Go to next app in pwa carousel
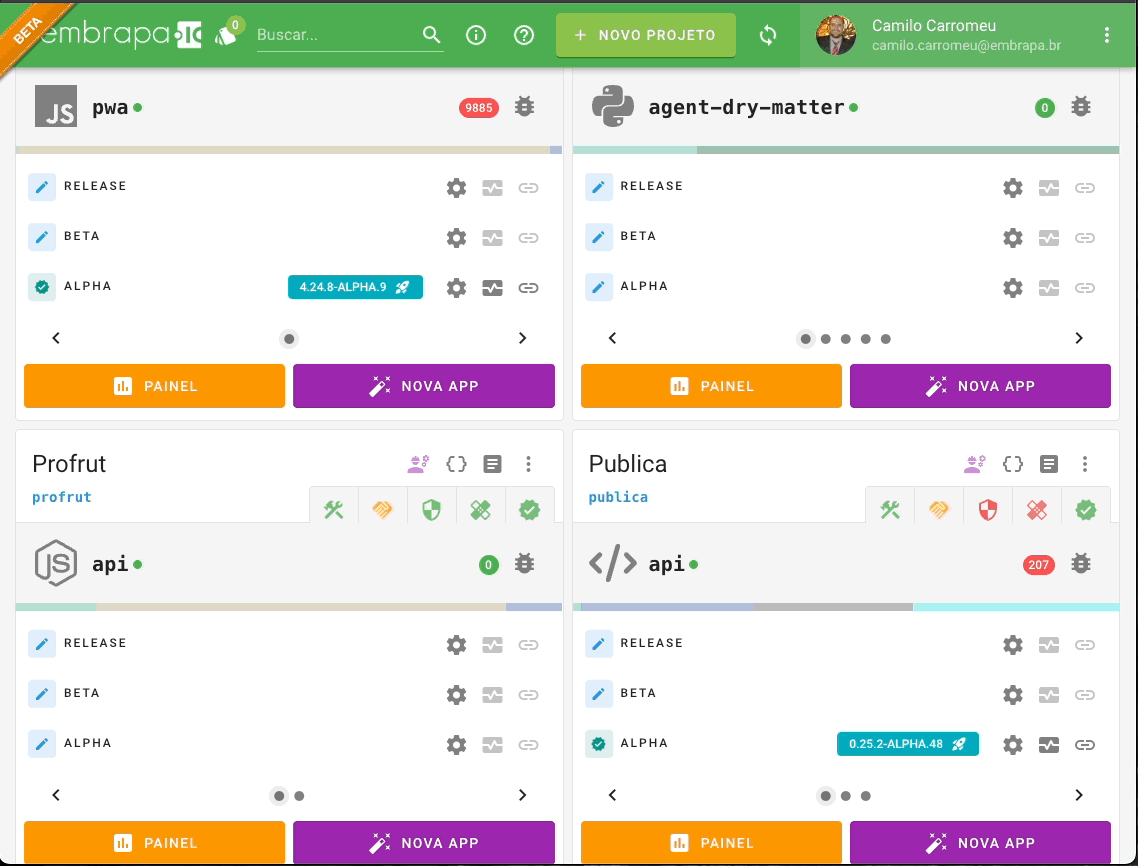 (522, 338)
